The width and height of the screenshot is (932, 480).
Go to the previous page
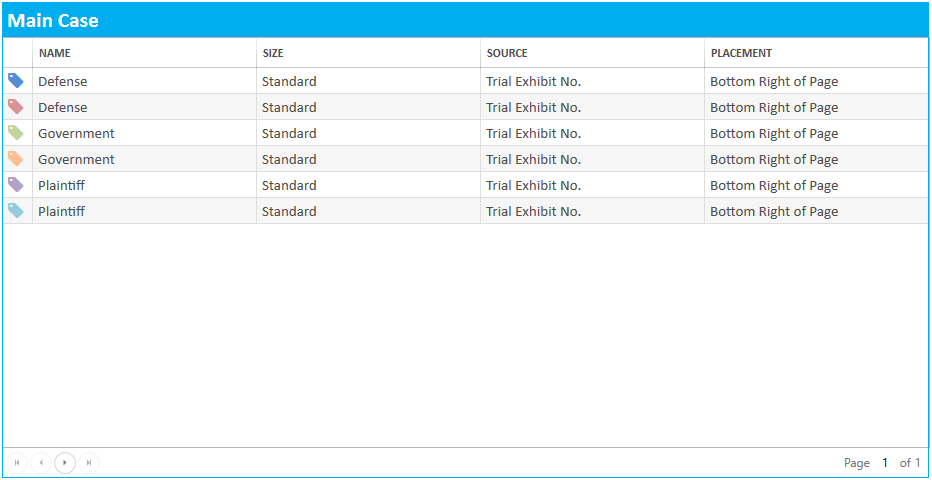click(x=40, y=462)
